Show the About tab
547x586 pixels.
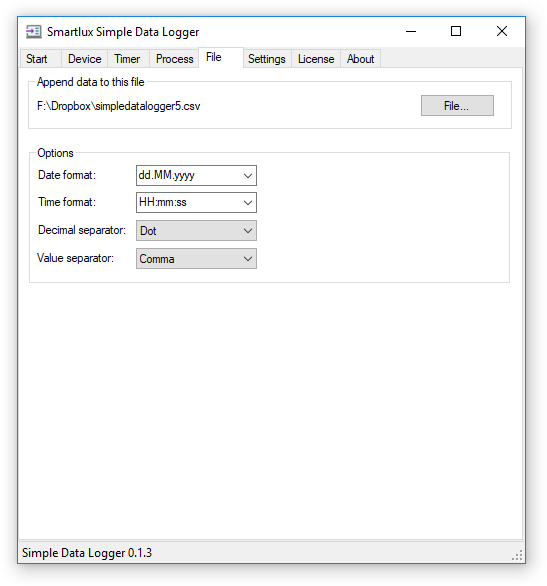(361, 59)
